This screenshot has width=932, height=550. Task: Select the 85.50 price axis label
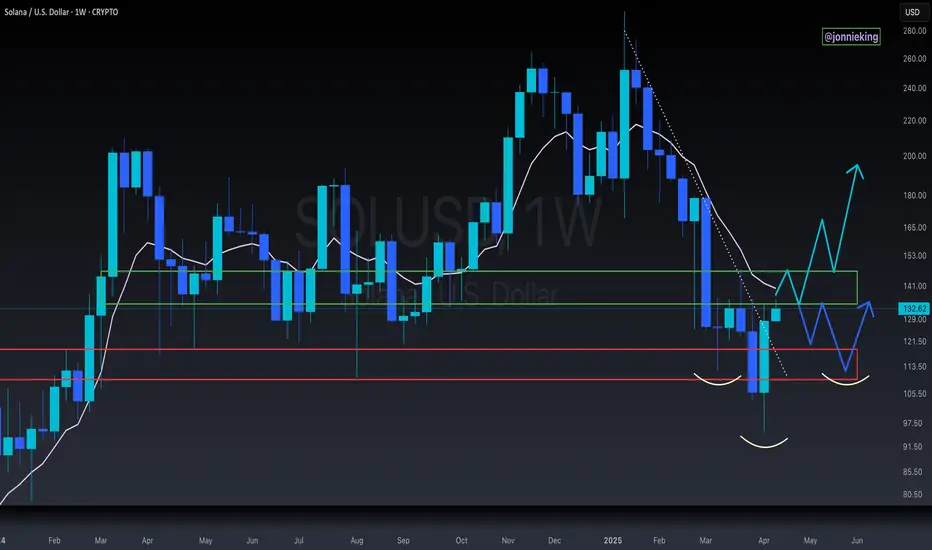click(x=914, y=472)
